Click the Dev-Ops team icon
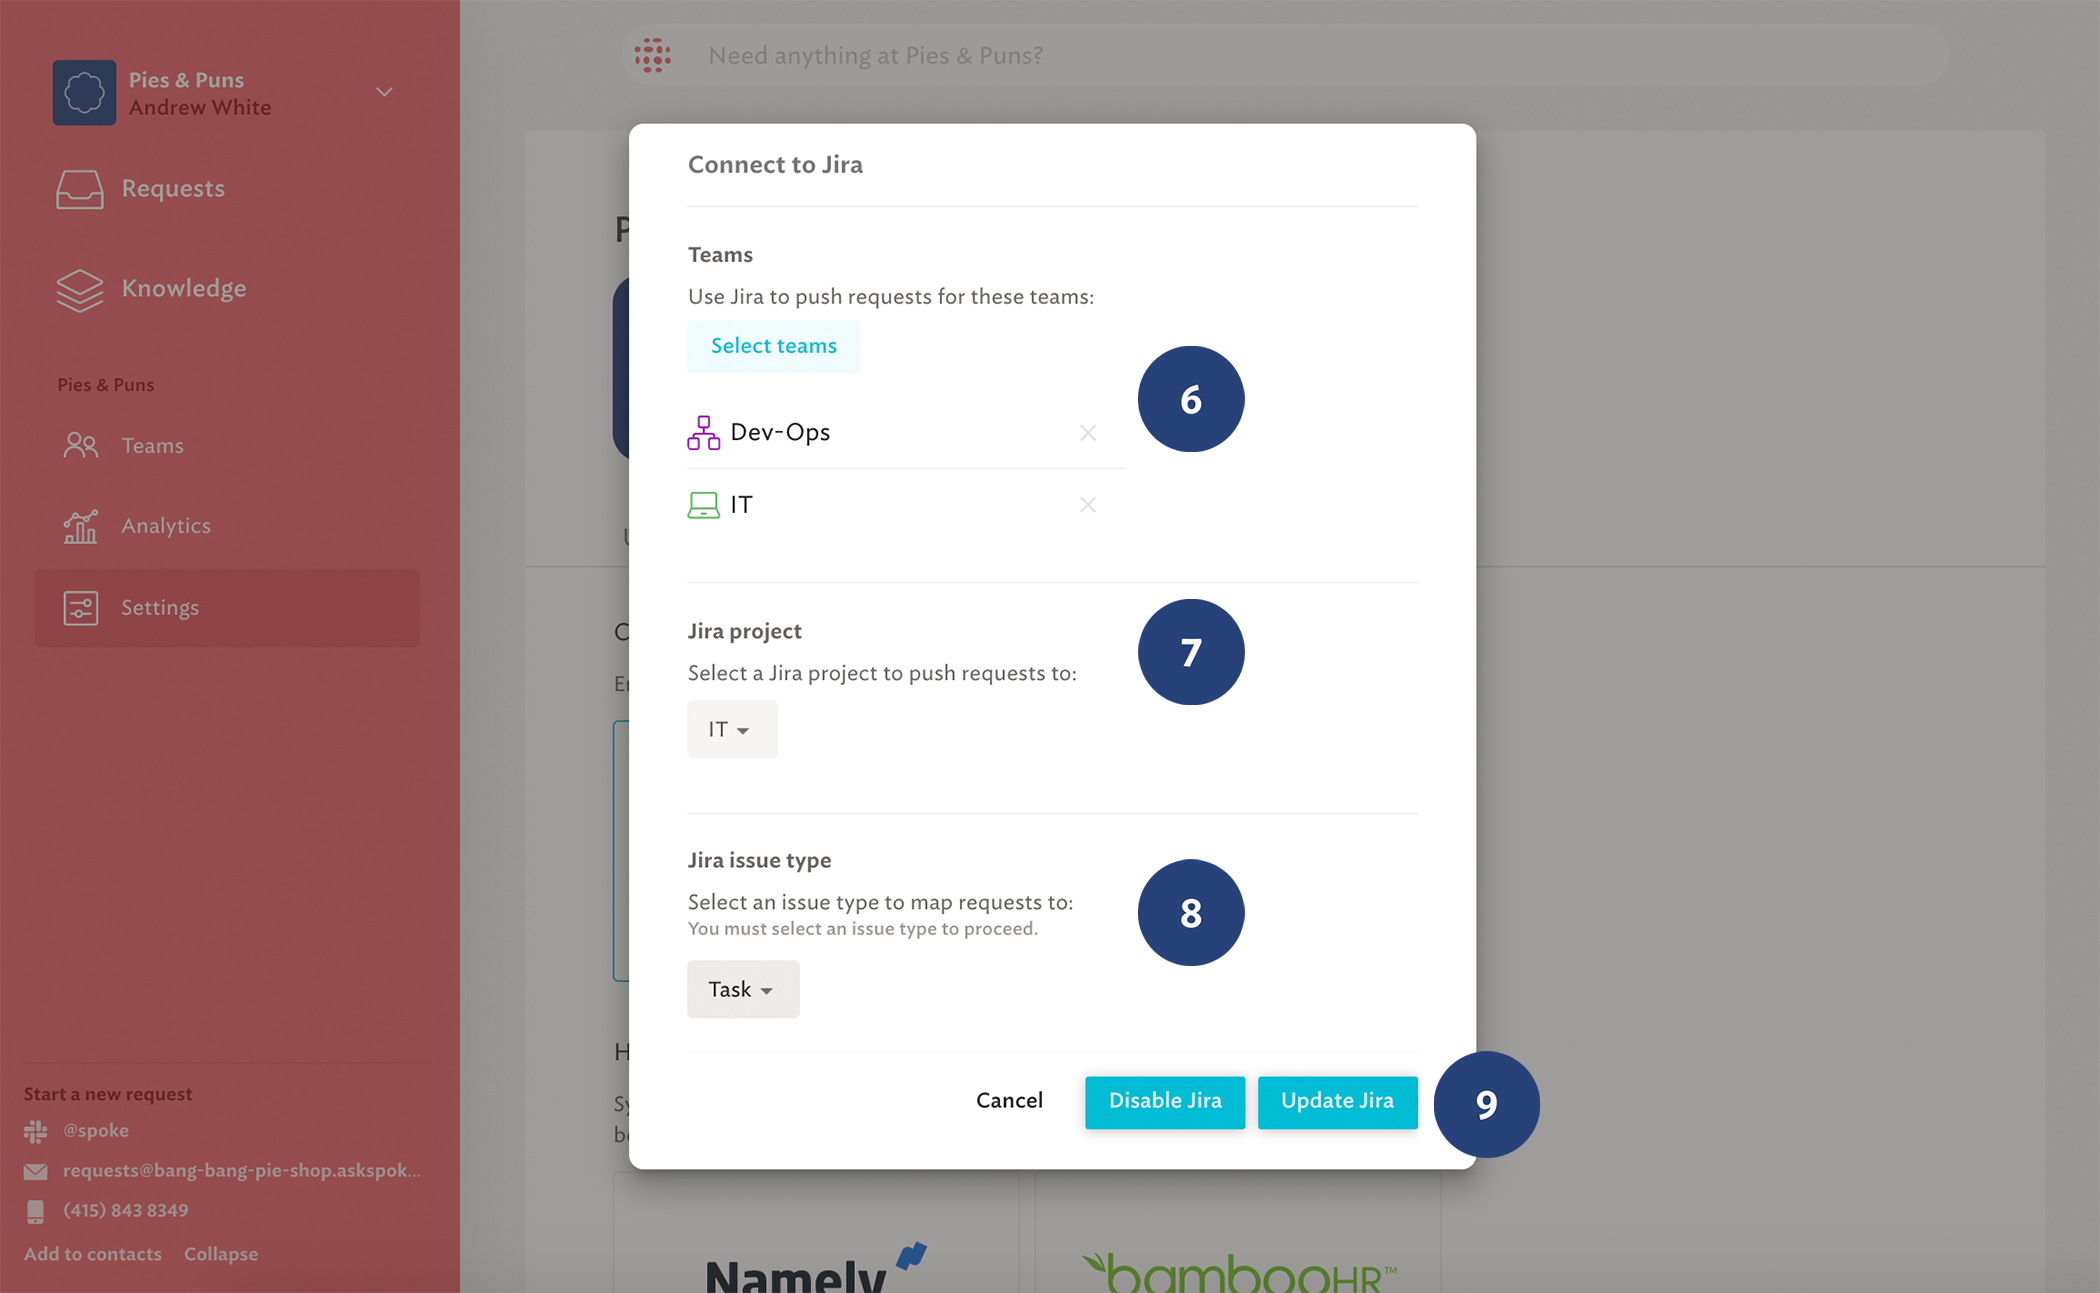 coord(702,432)
